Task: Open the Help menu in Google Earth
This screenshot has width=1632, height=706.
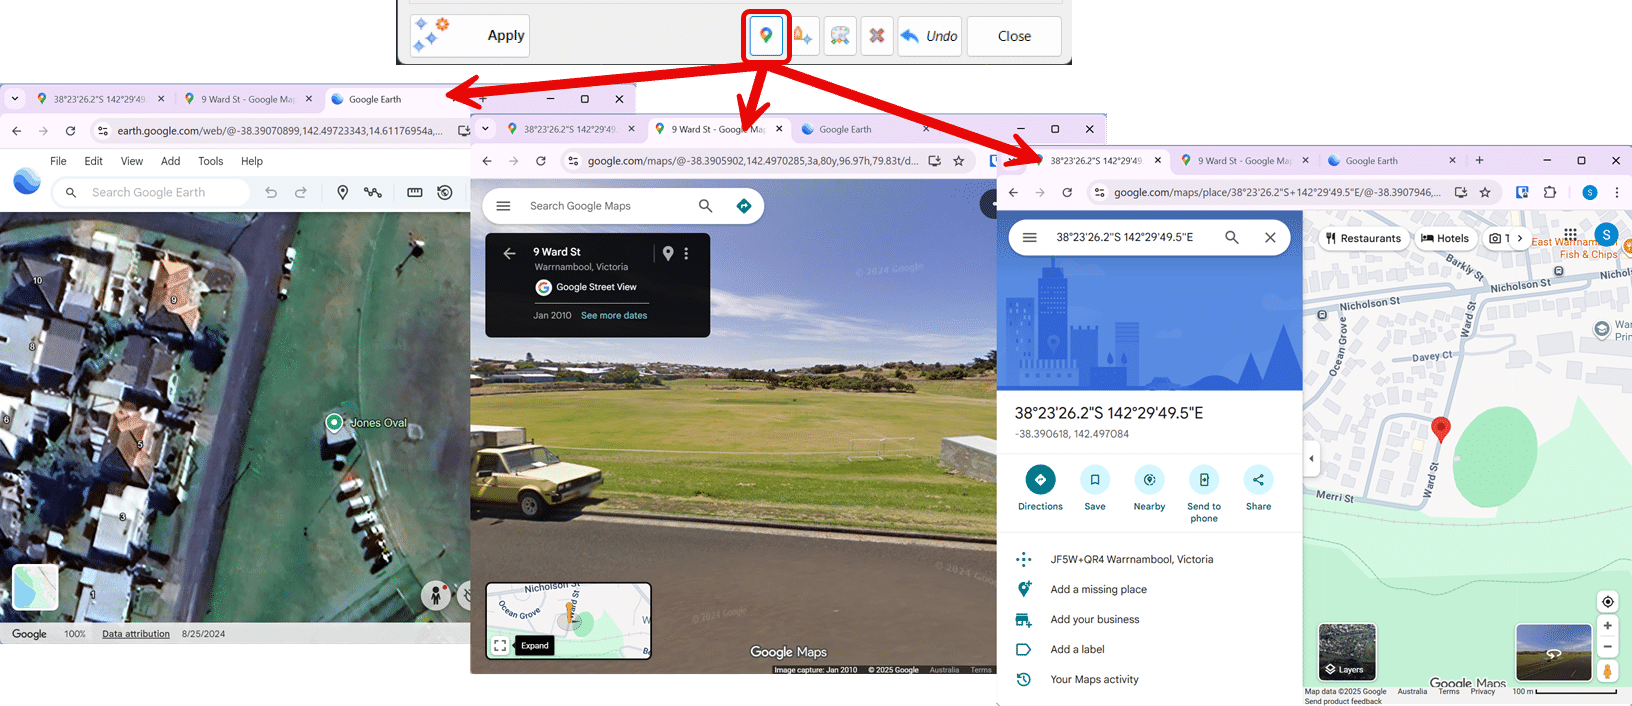Action: click(252, 161)
